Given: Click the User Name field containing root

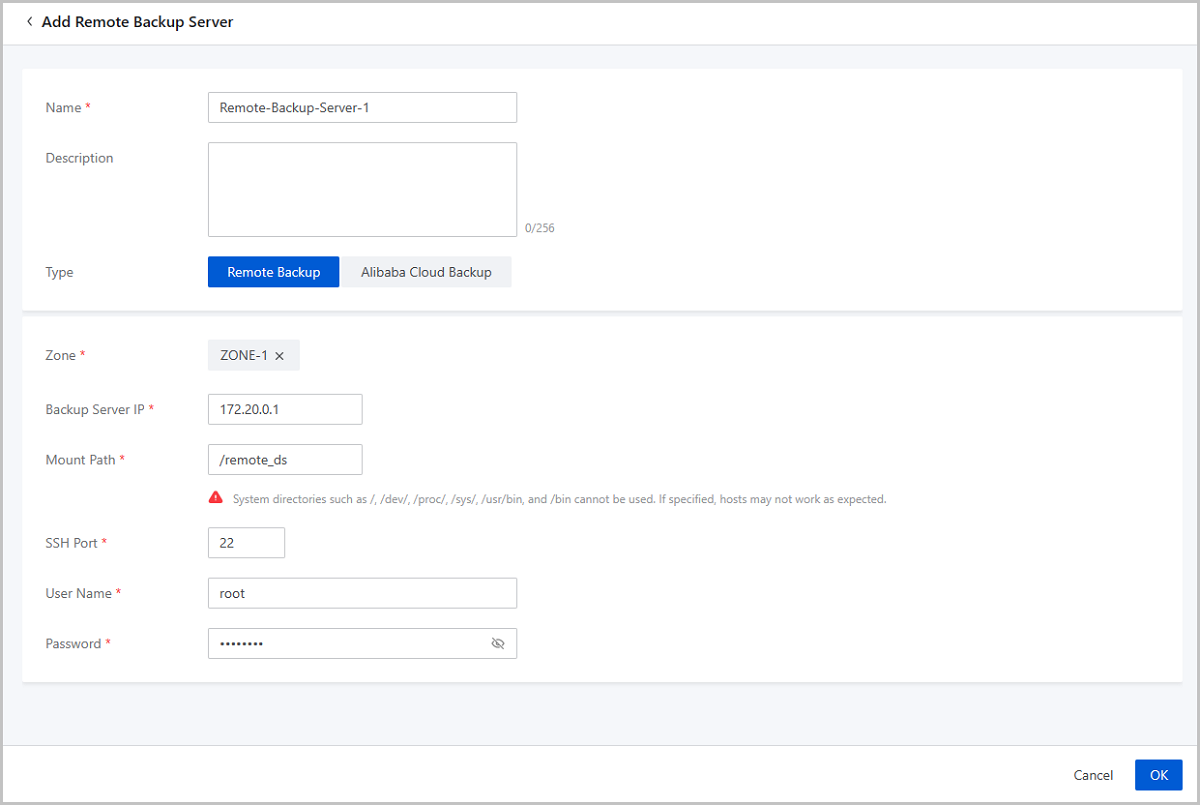Looking at the screenshot, I should click(362, 593).
